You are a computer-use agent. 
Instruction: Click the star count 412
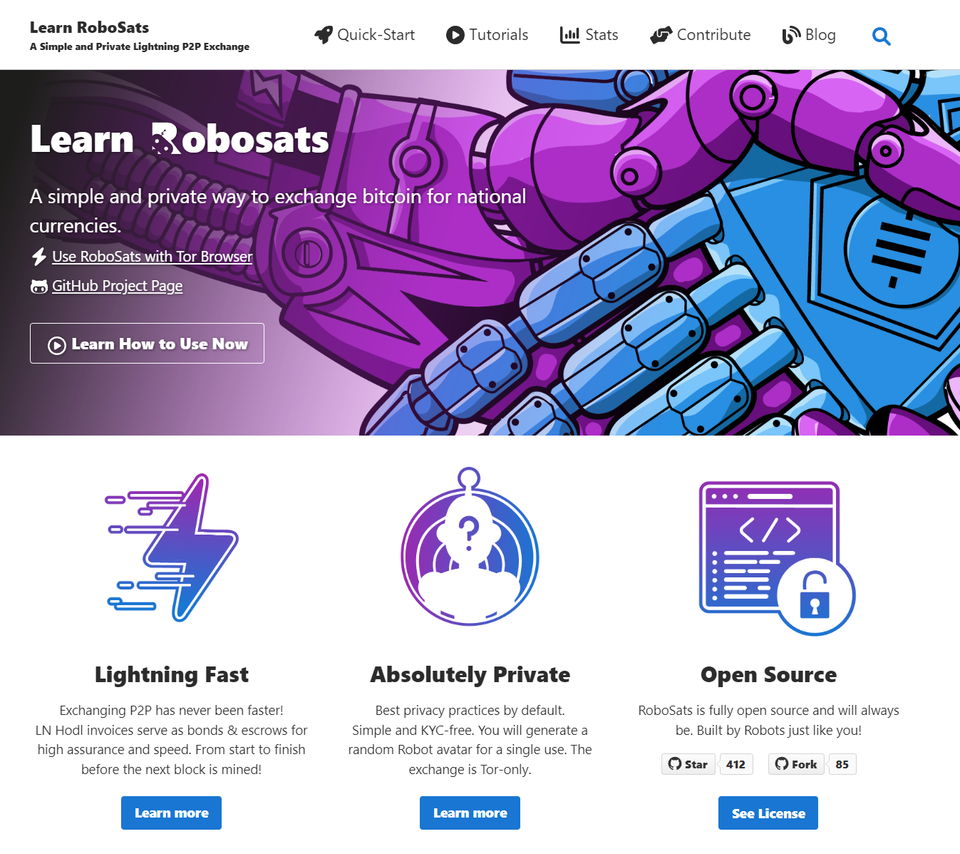[735, 764]
